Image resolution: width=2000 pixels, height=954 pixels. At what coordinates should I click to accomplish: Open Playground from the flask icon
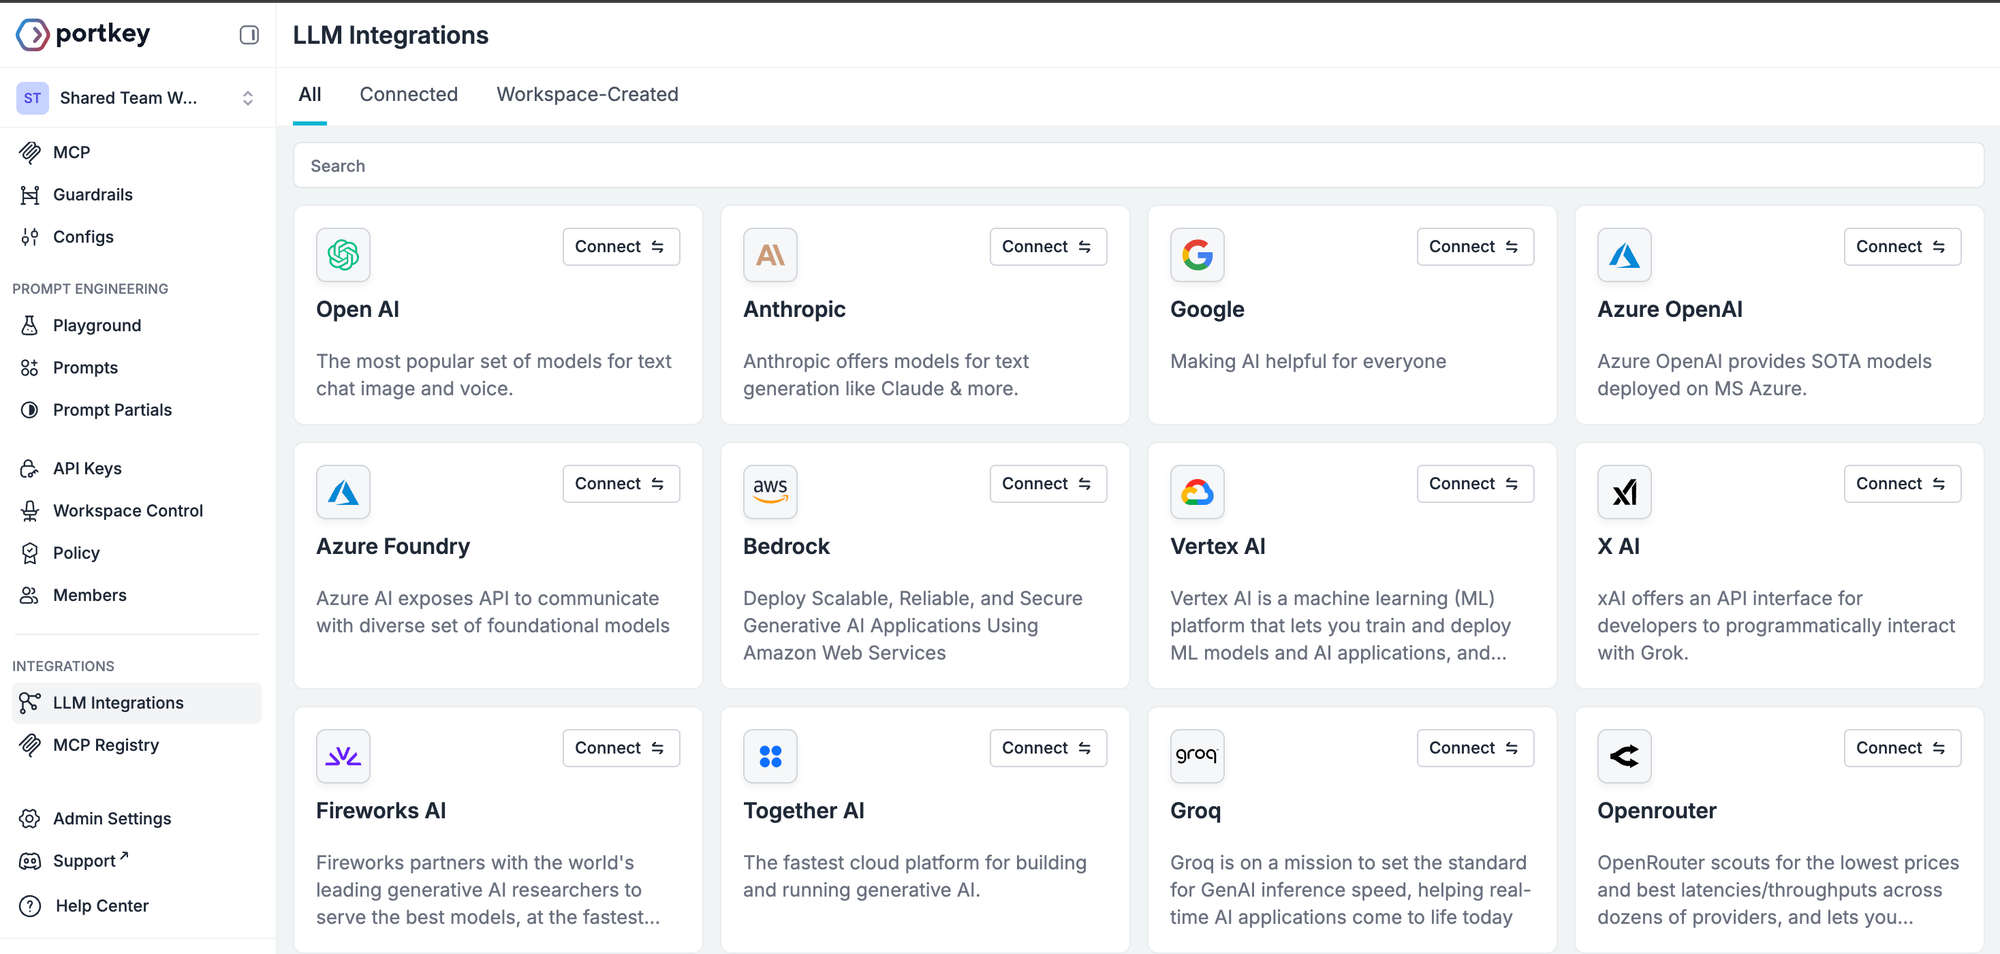30,326
